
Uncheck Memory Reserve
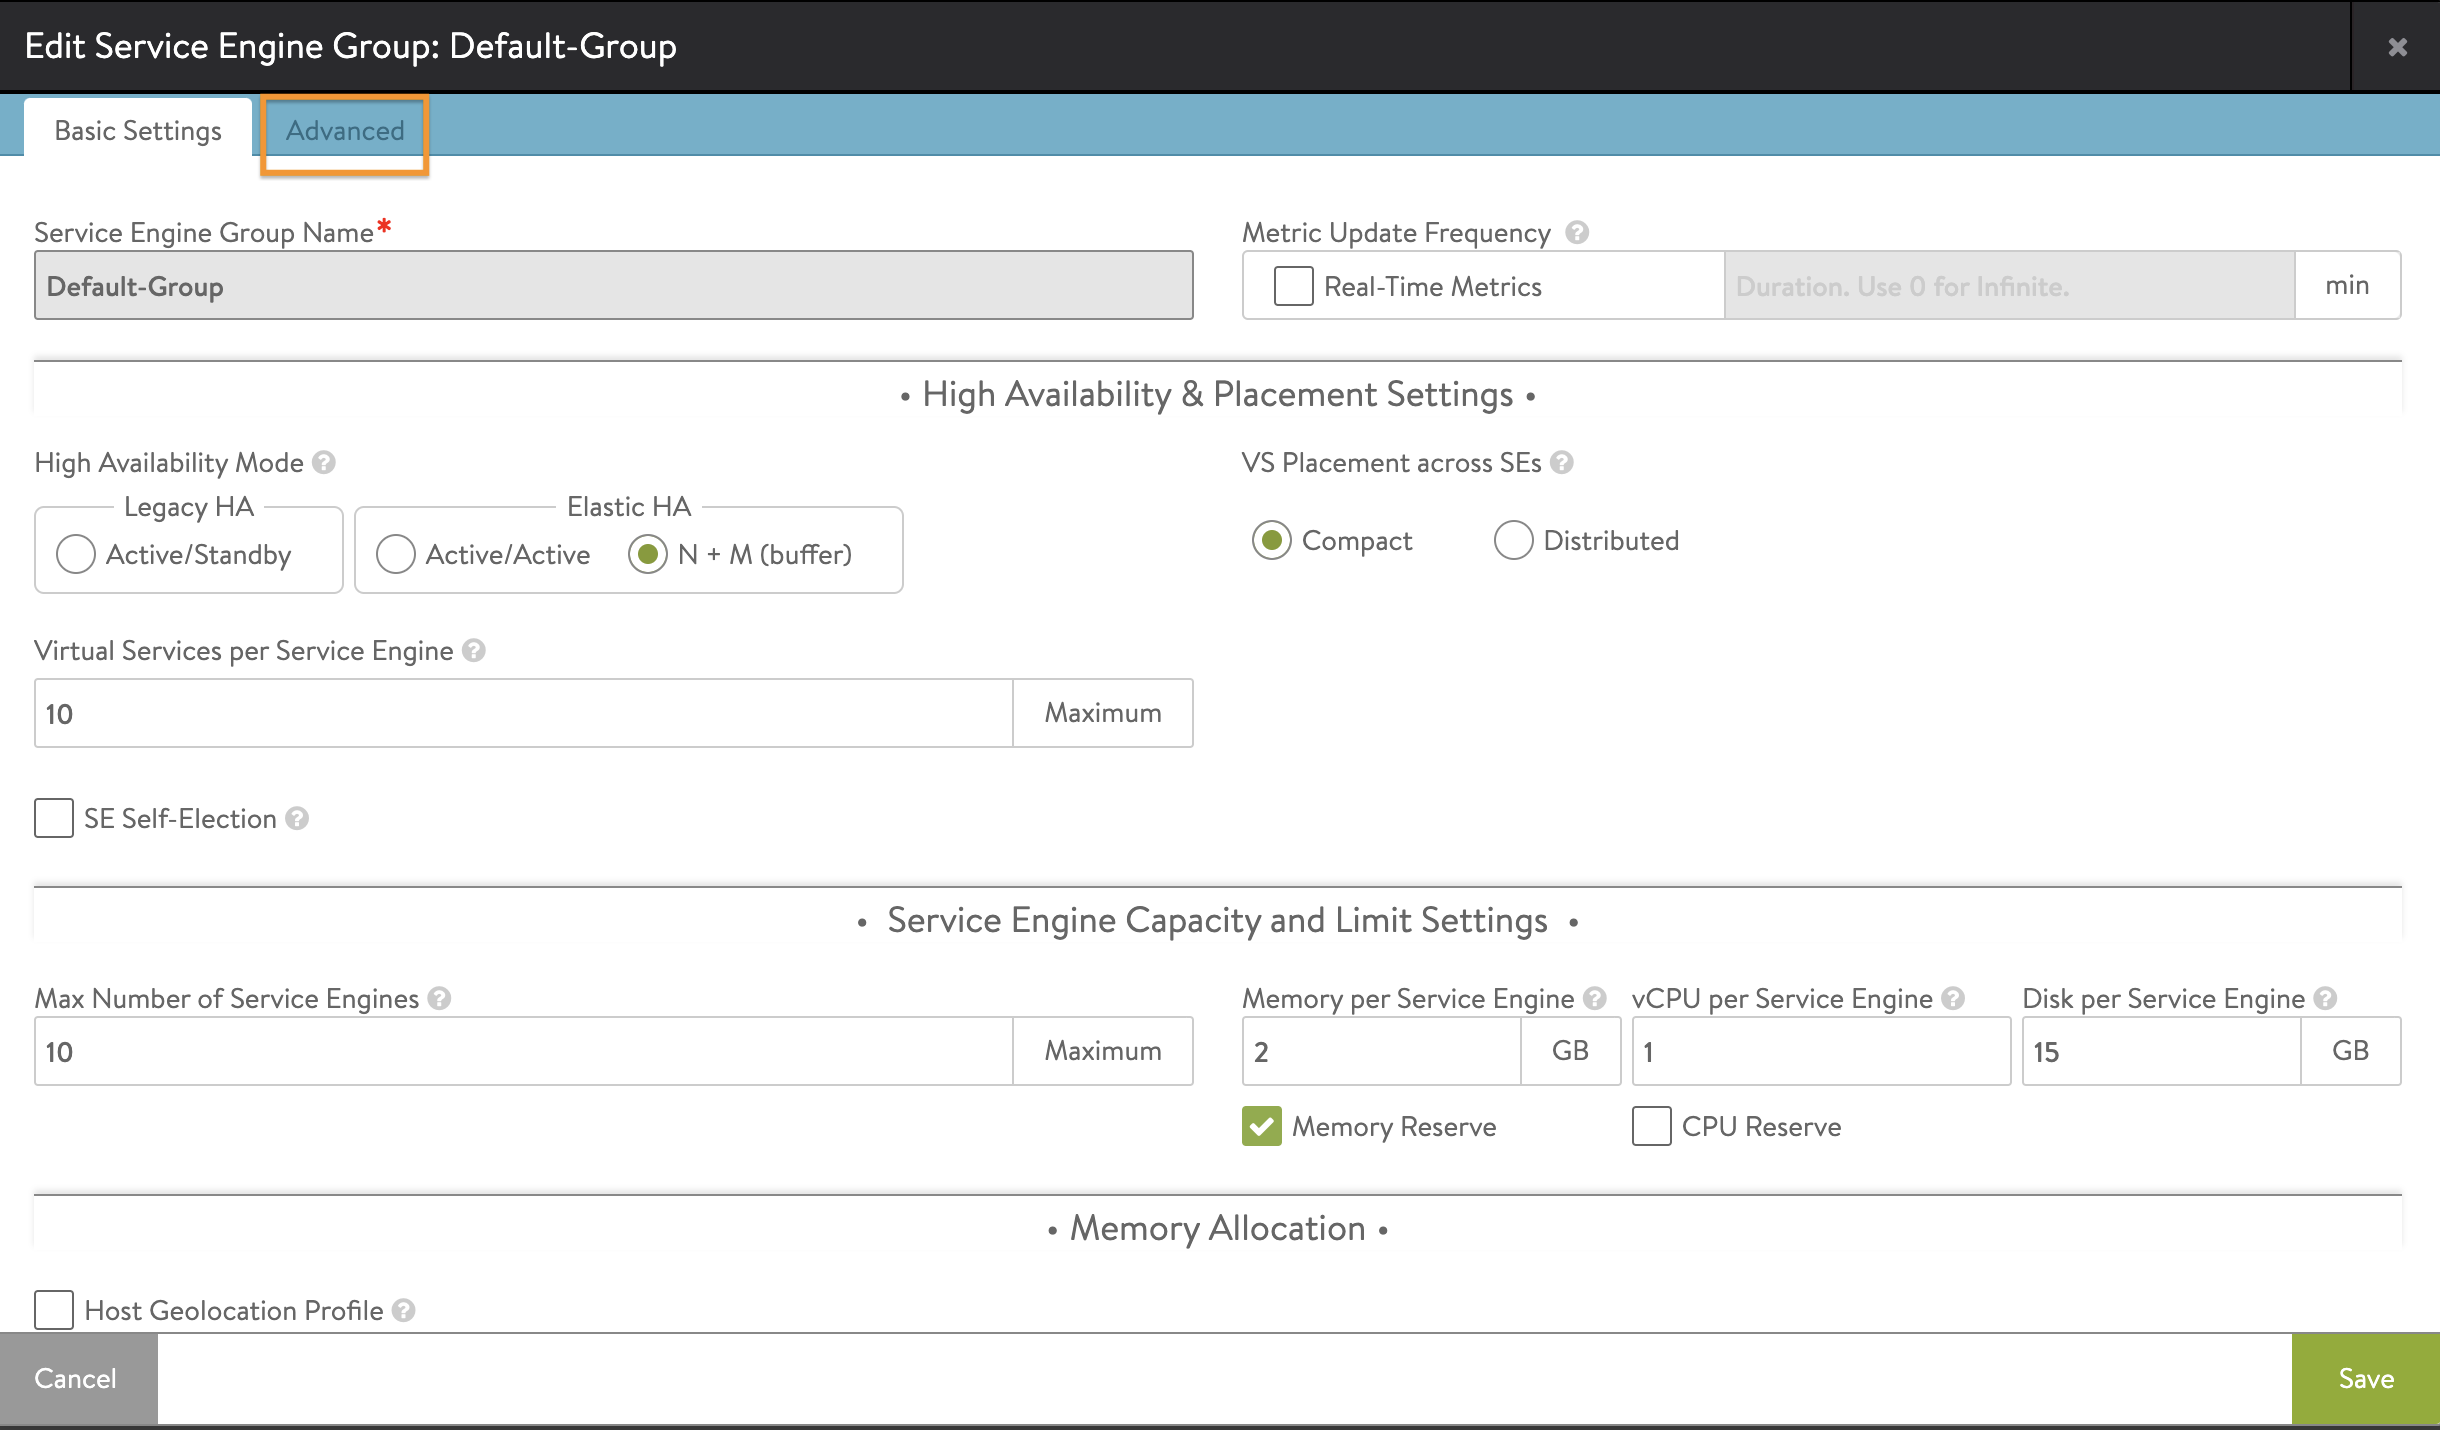click(1262, 1126)
